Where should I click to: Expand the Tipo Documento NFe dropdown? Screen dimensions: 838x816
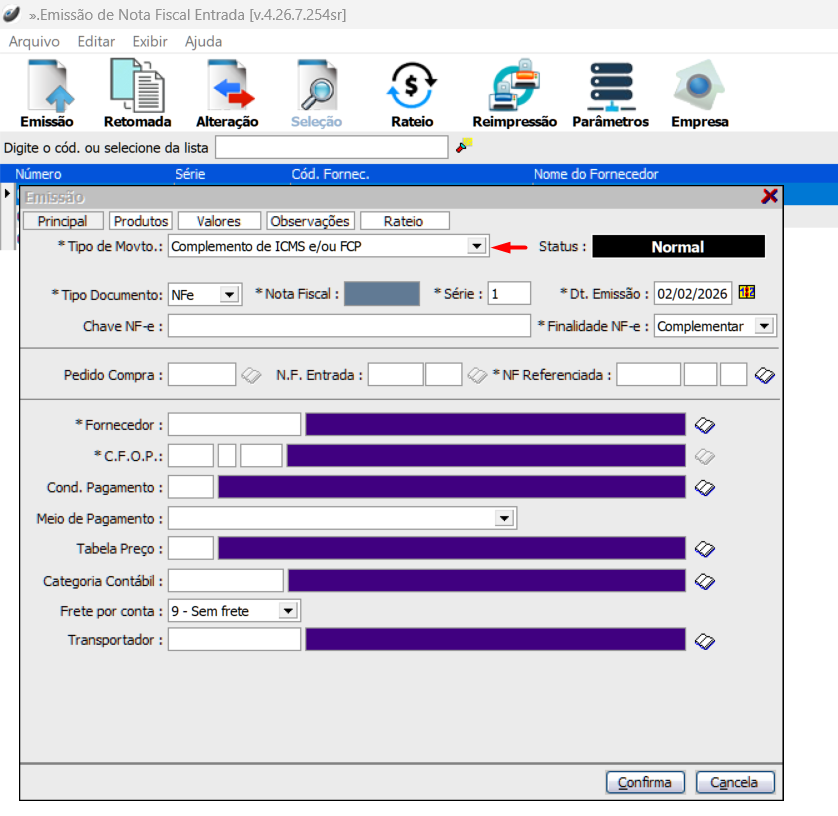[230, 294]
